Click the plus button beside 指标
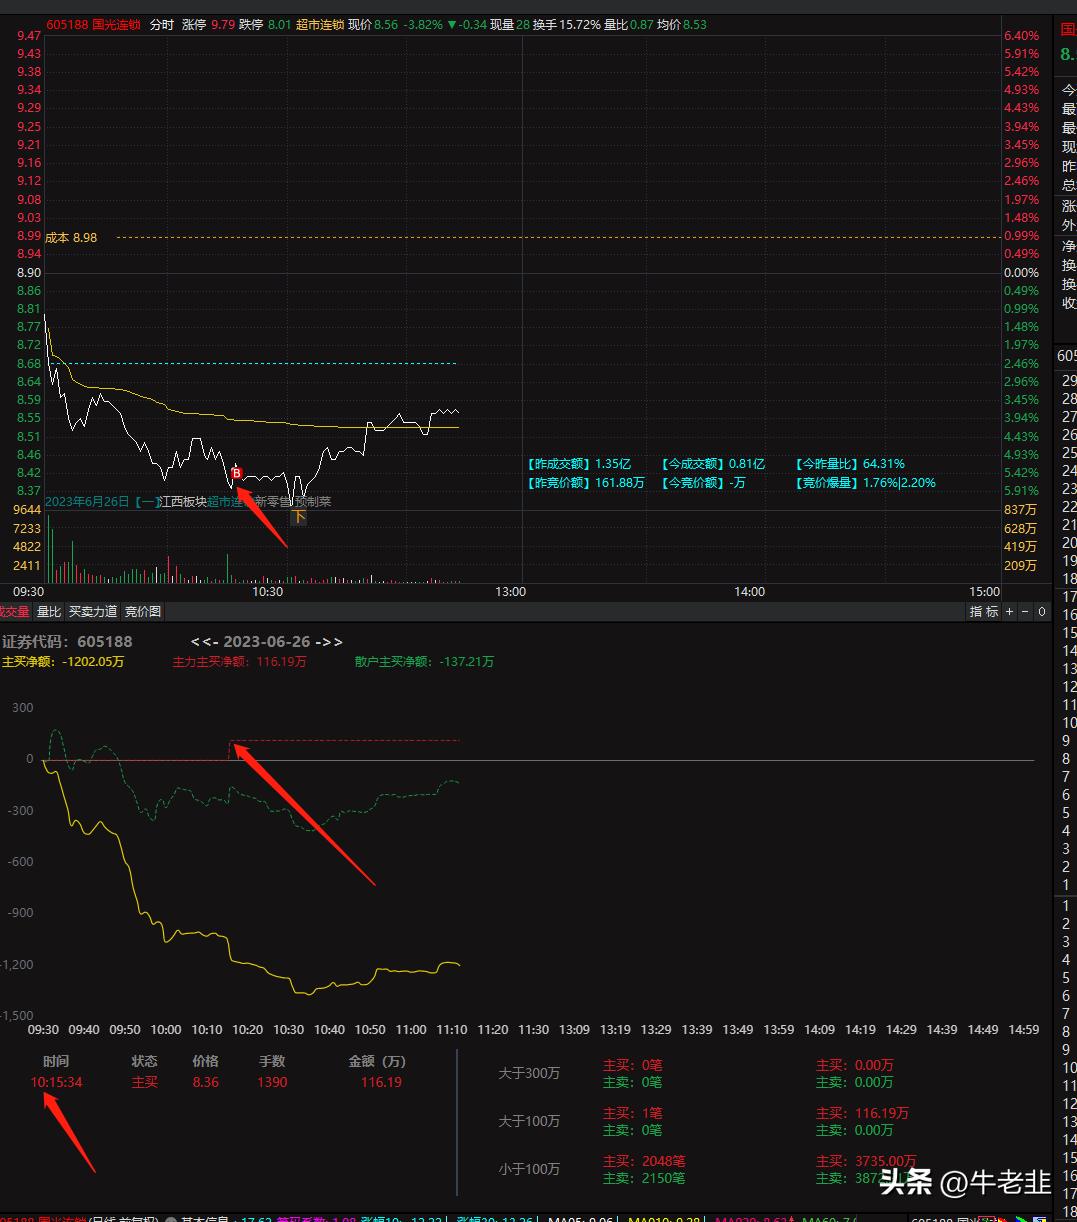 tap(1010, 611)
